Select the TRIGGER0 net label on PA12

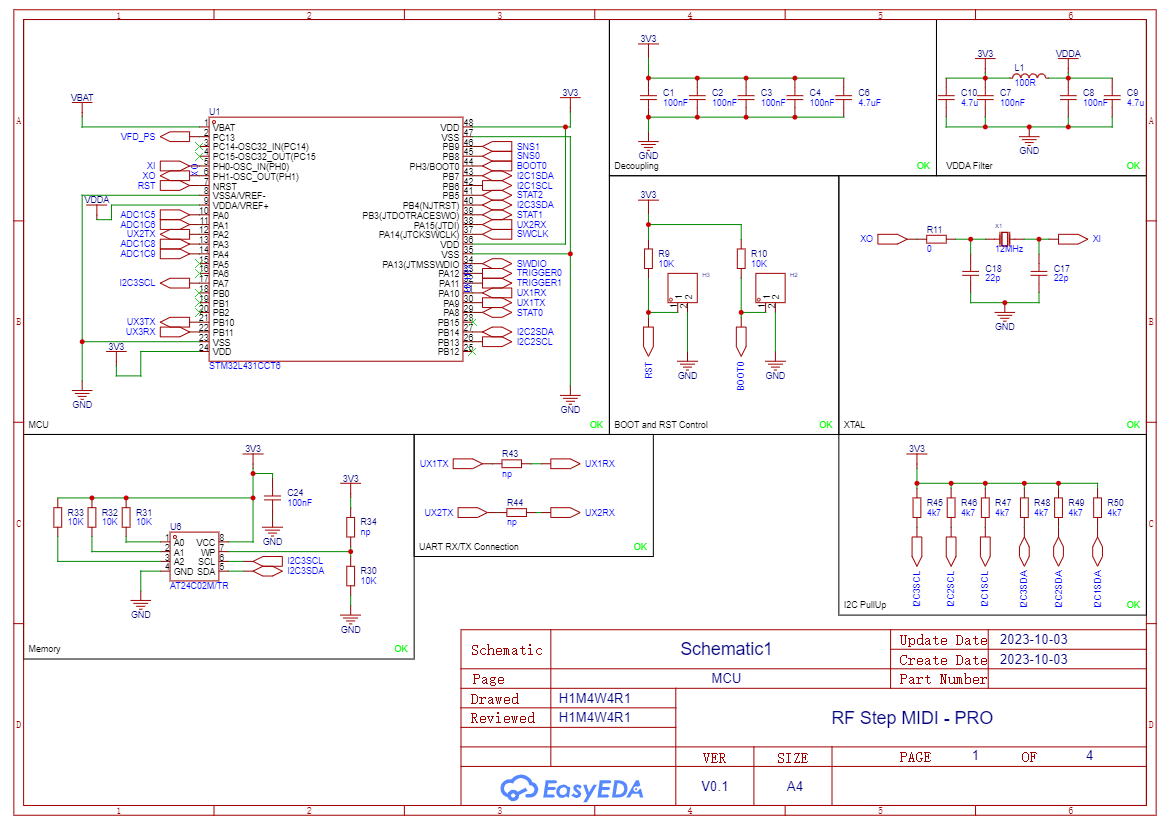(x=539, y=273)
